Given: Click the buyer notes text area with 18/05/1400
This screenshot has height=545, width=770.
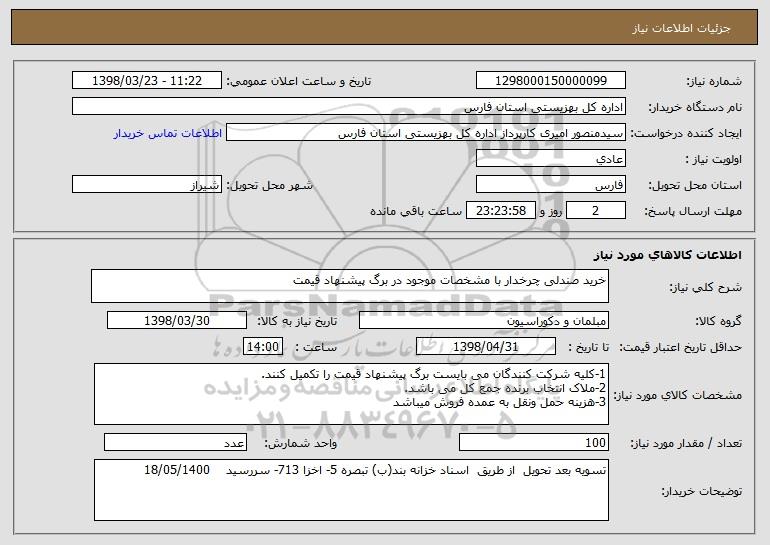Looking at the screenshot, I should pyautogui.click(x=351, y=490).
